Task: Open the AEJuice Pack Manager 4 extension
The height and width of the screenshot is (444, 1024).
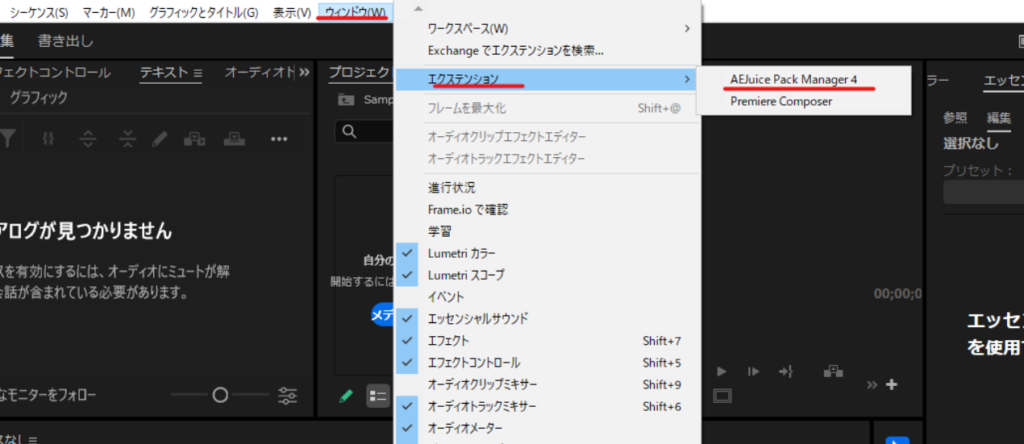Action: click(794, 79)
